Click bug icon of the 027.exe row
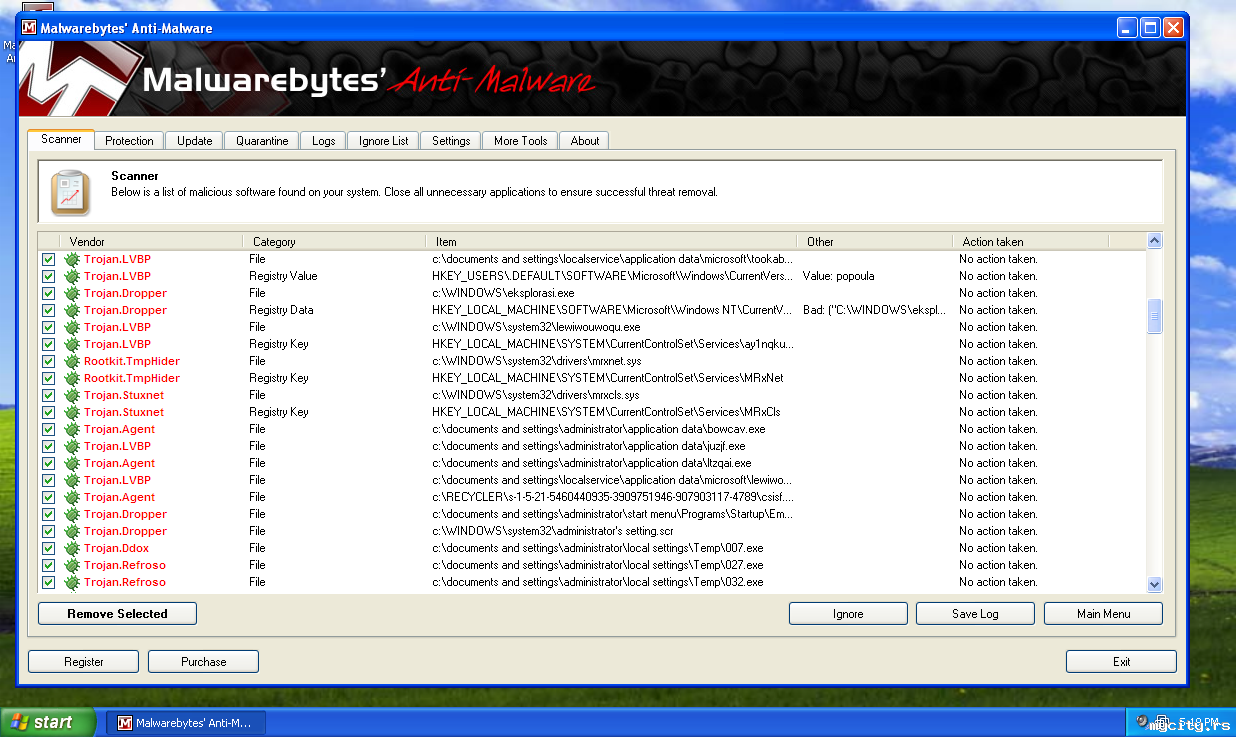1236x737 pixels. coord(72,565)
